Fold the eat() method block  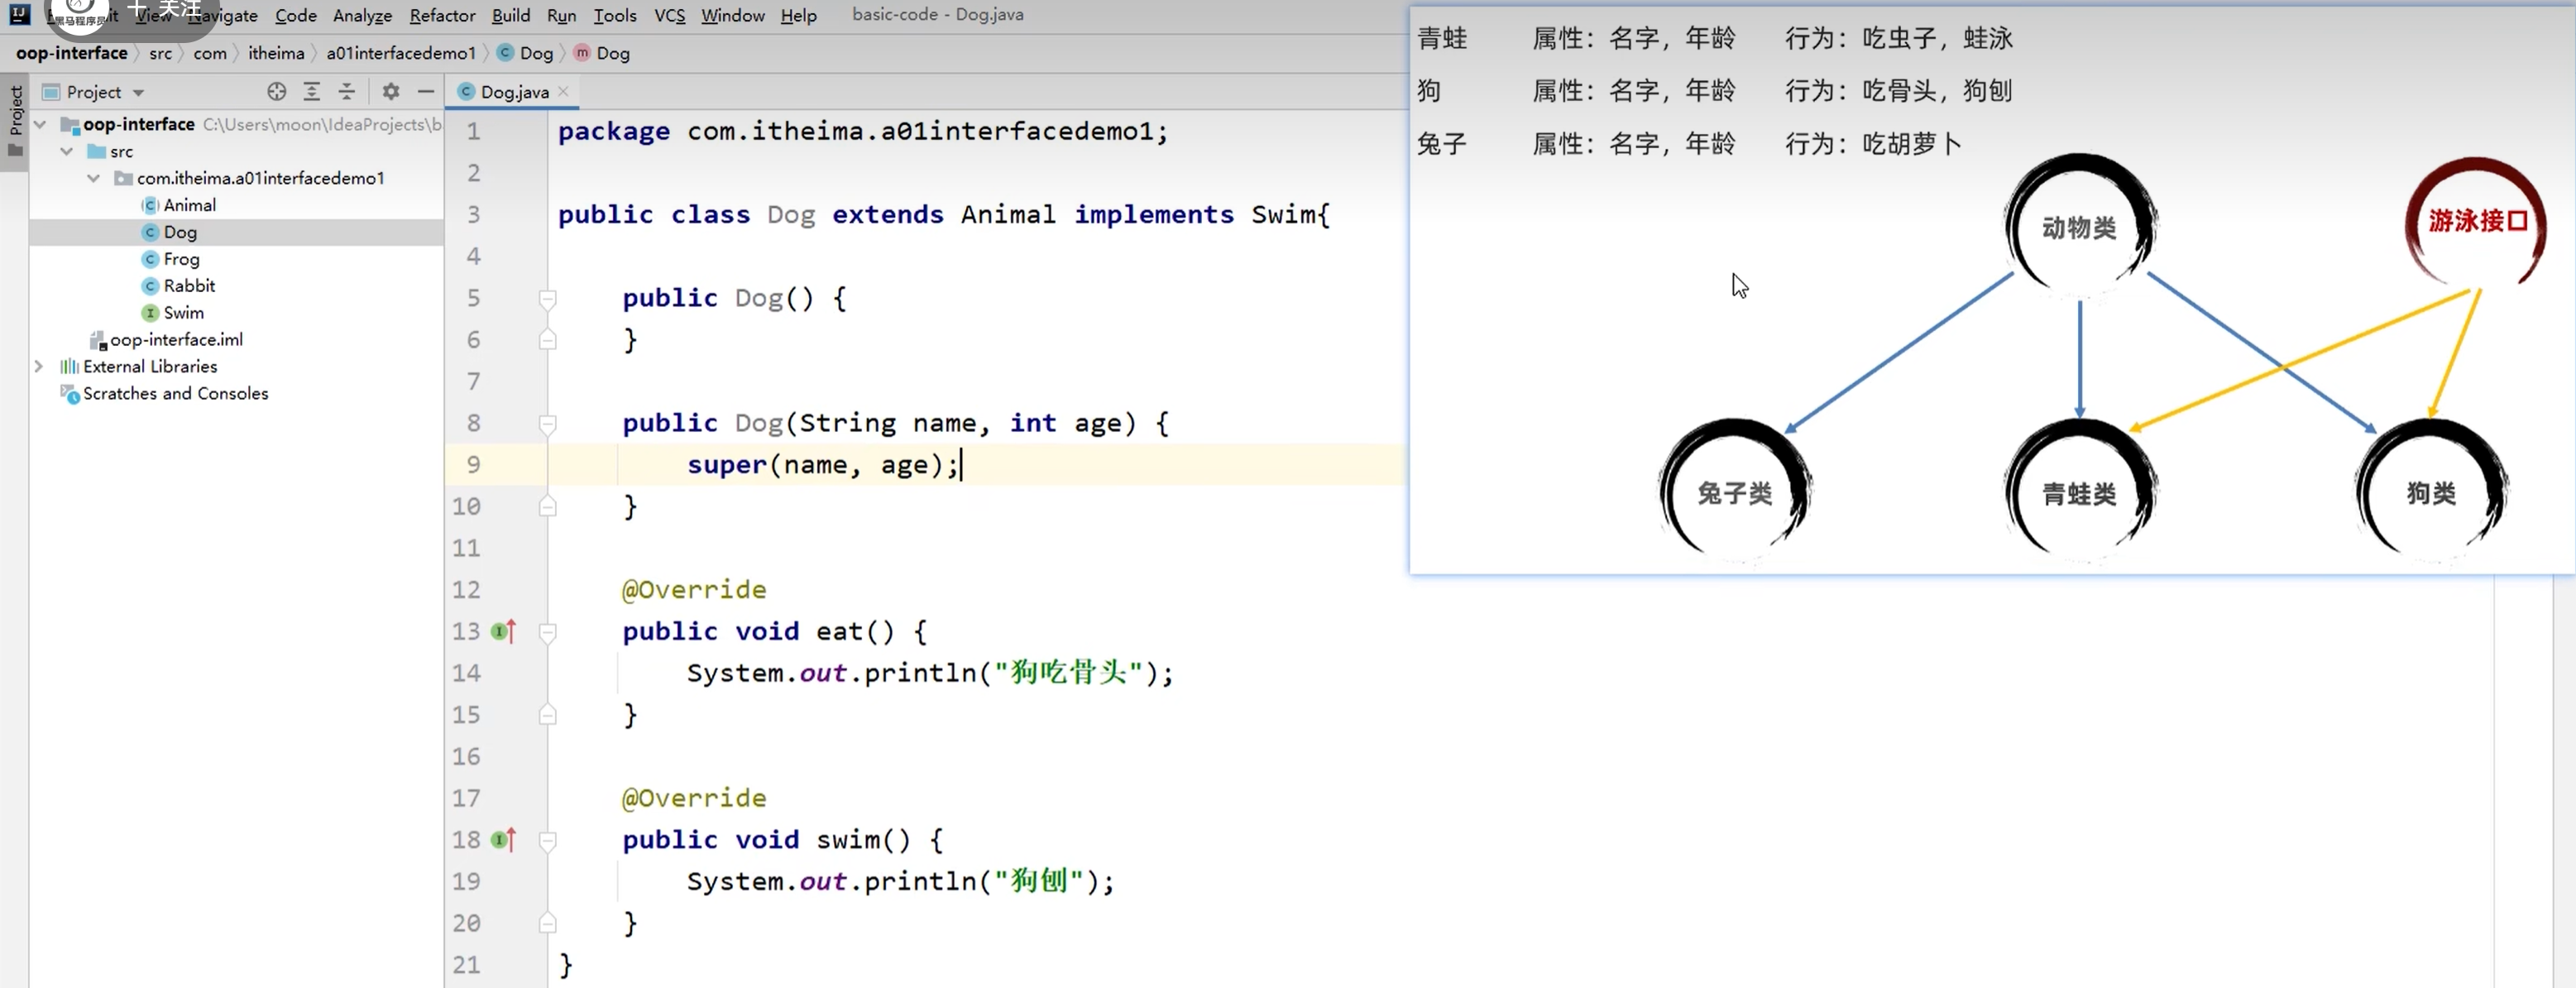point(547,632)
